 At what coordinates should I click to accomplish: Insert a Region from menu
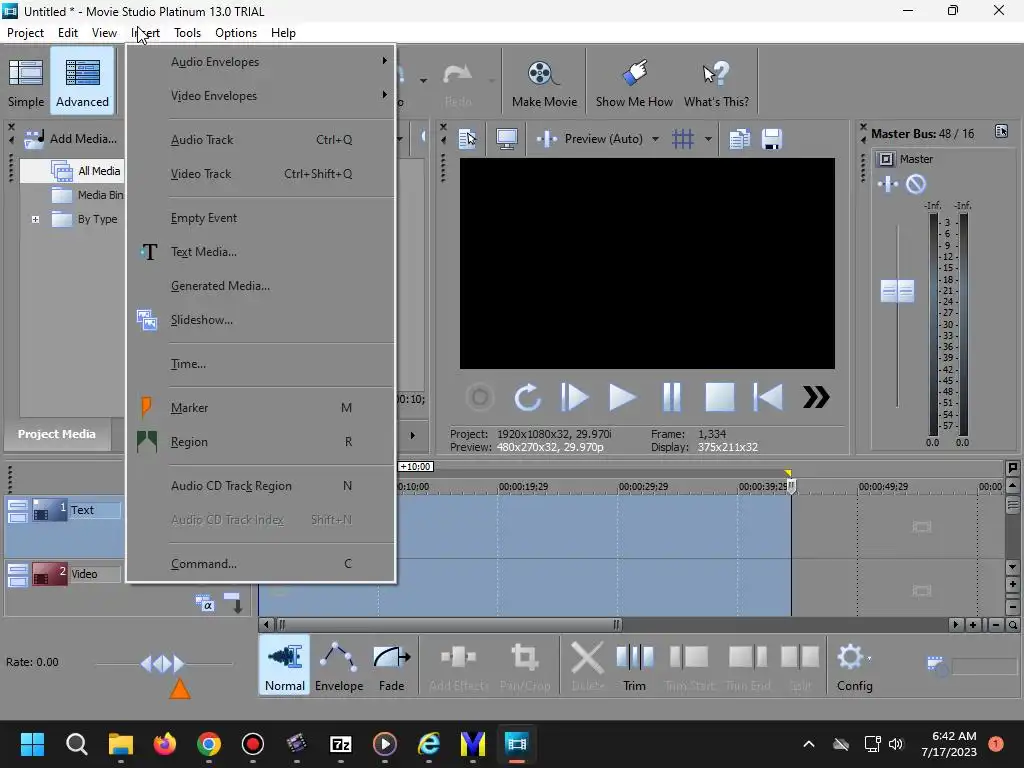pos(261,441)
